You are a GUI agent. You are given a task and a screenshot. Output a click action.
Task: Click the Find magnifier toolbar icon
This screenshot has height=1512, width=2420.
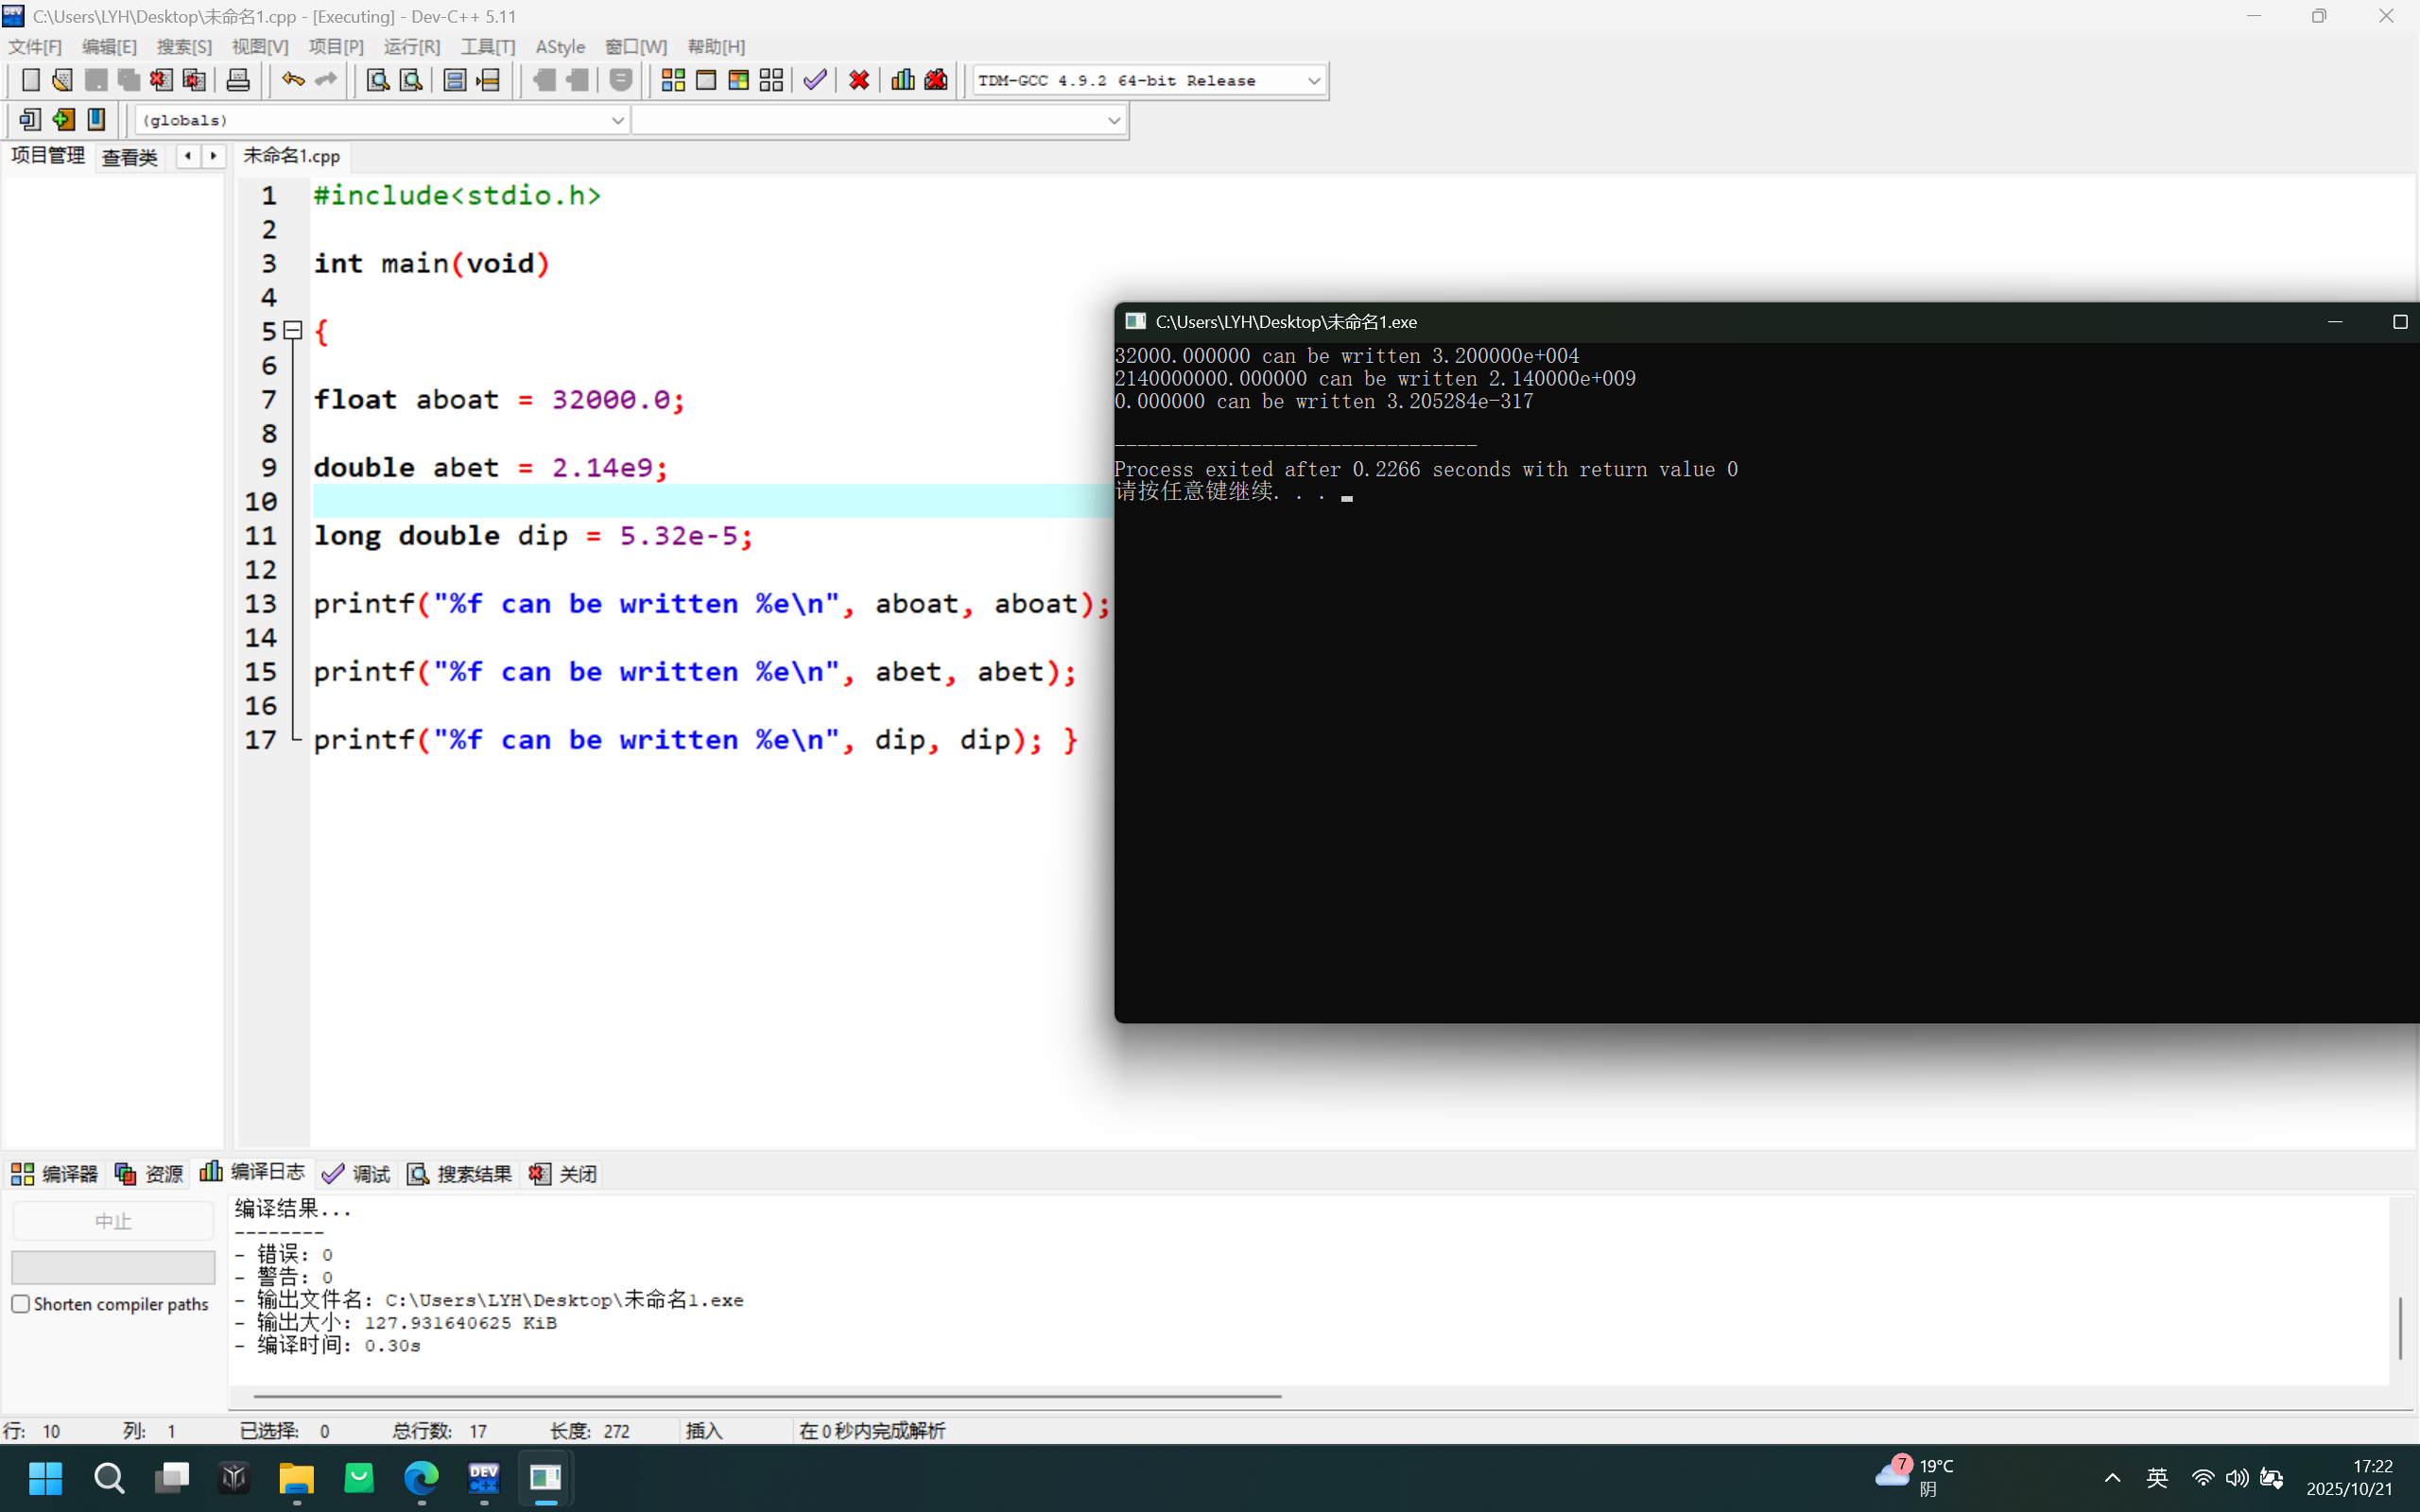click(x=377, y=80)
